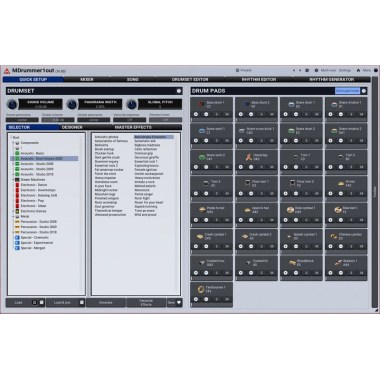Viewport: 380px width, 380px height.
Task: Toggle the Drum pad mode button
Action: click(x=347, y=91)
